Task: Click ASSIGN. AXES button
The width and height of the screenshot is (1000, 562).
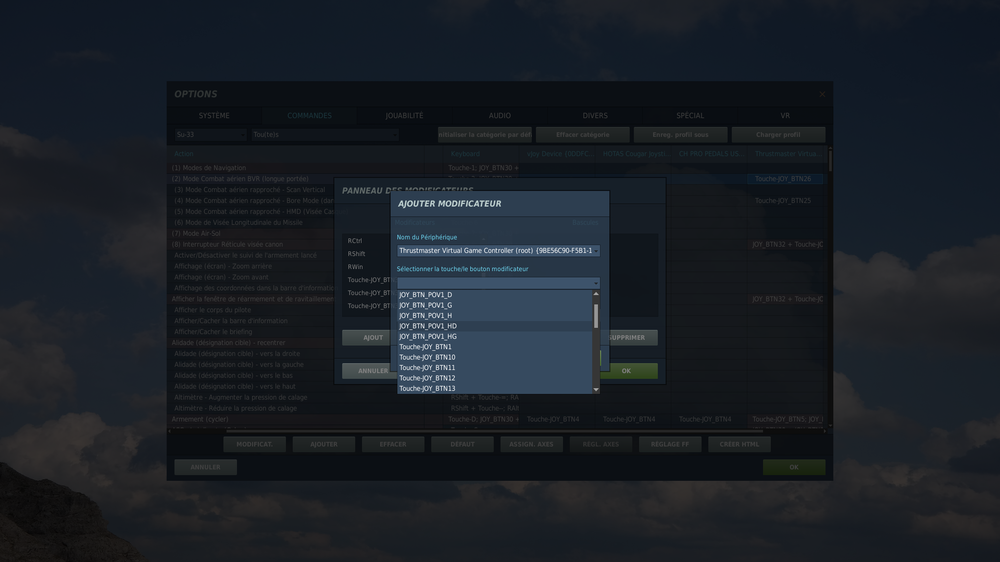Action: [531, 444]
